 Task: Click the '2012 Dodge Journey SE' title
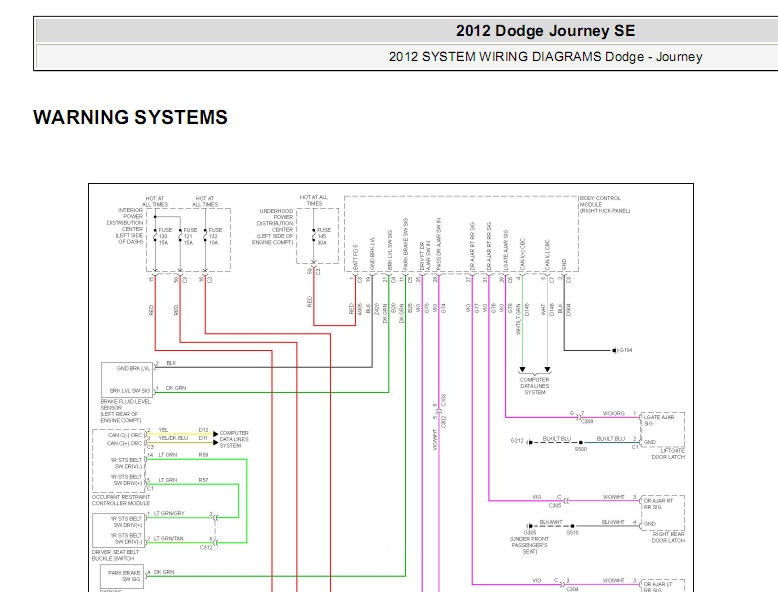545,31
